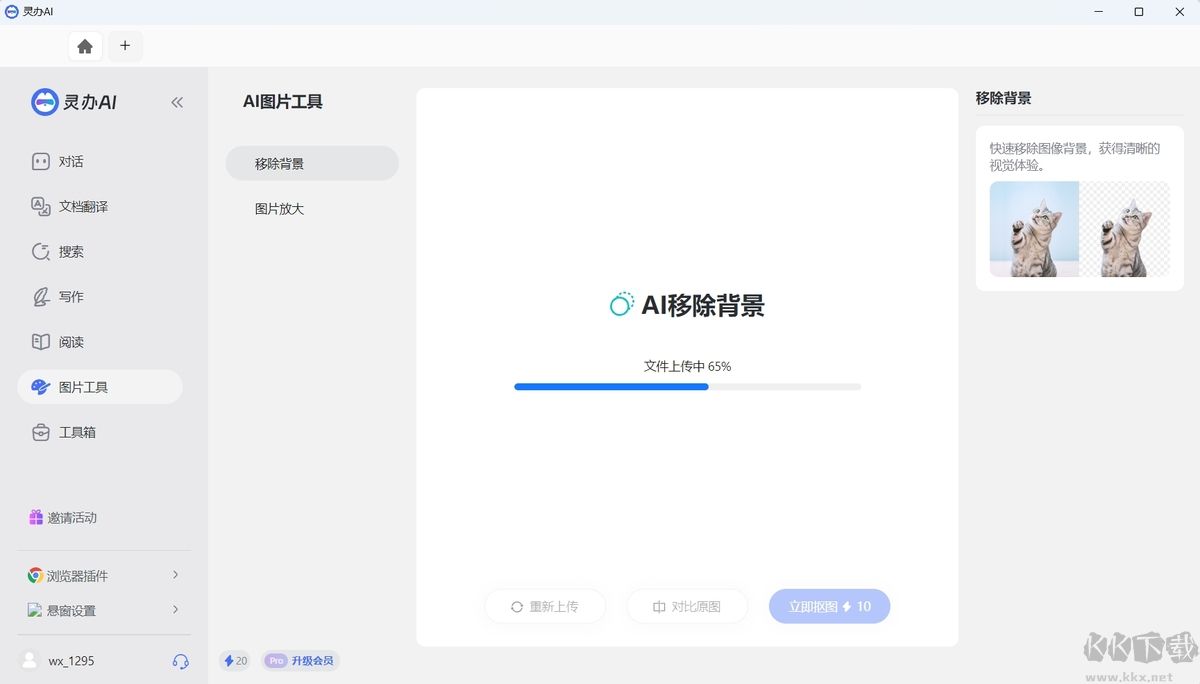Open 对话 chat from sidebar
This screenshot has height=684, width=1200.
coord(100,161)
